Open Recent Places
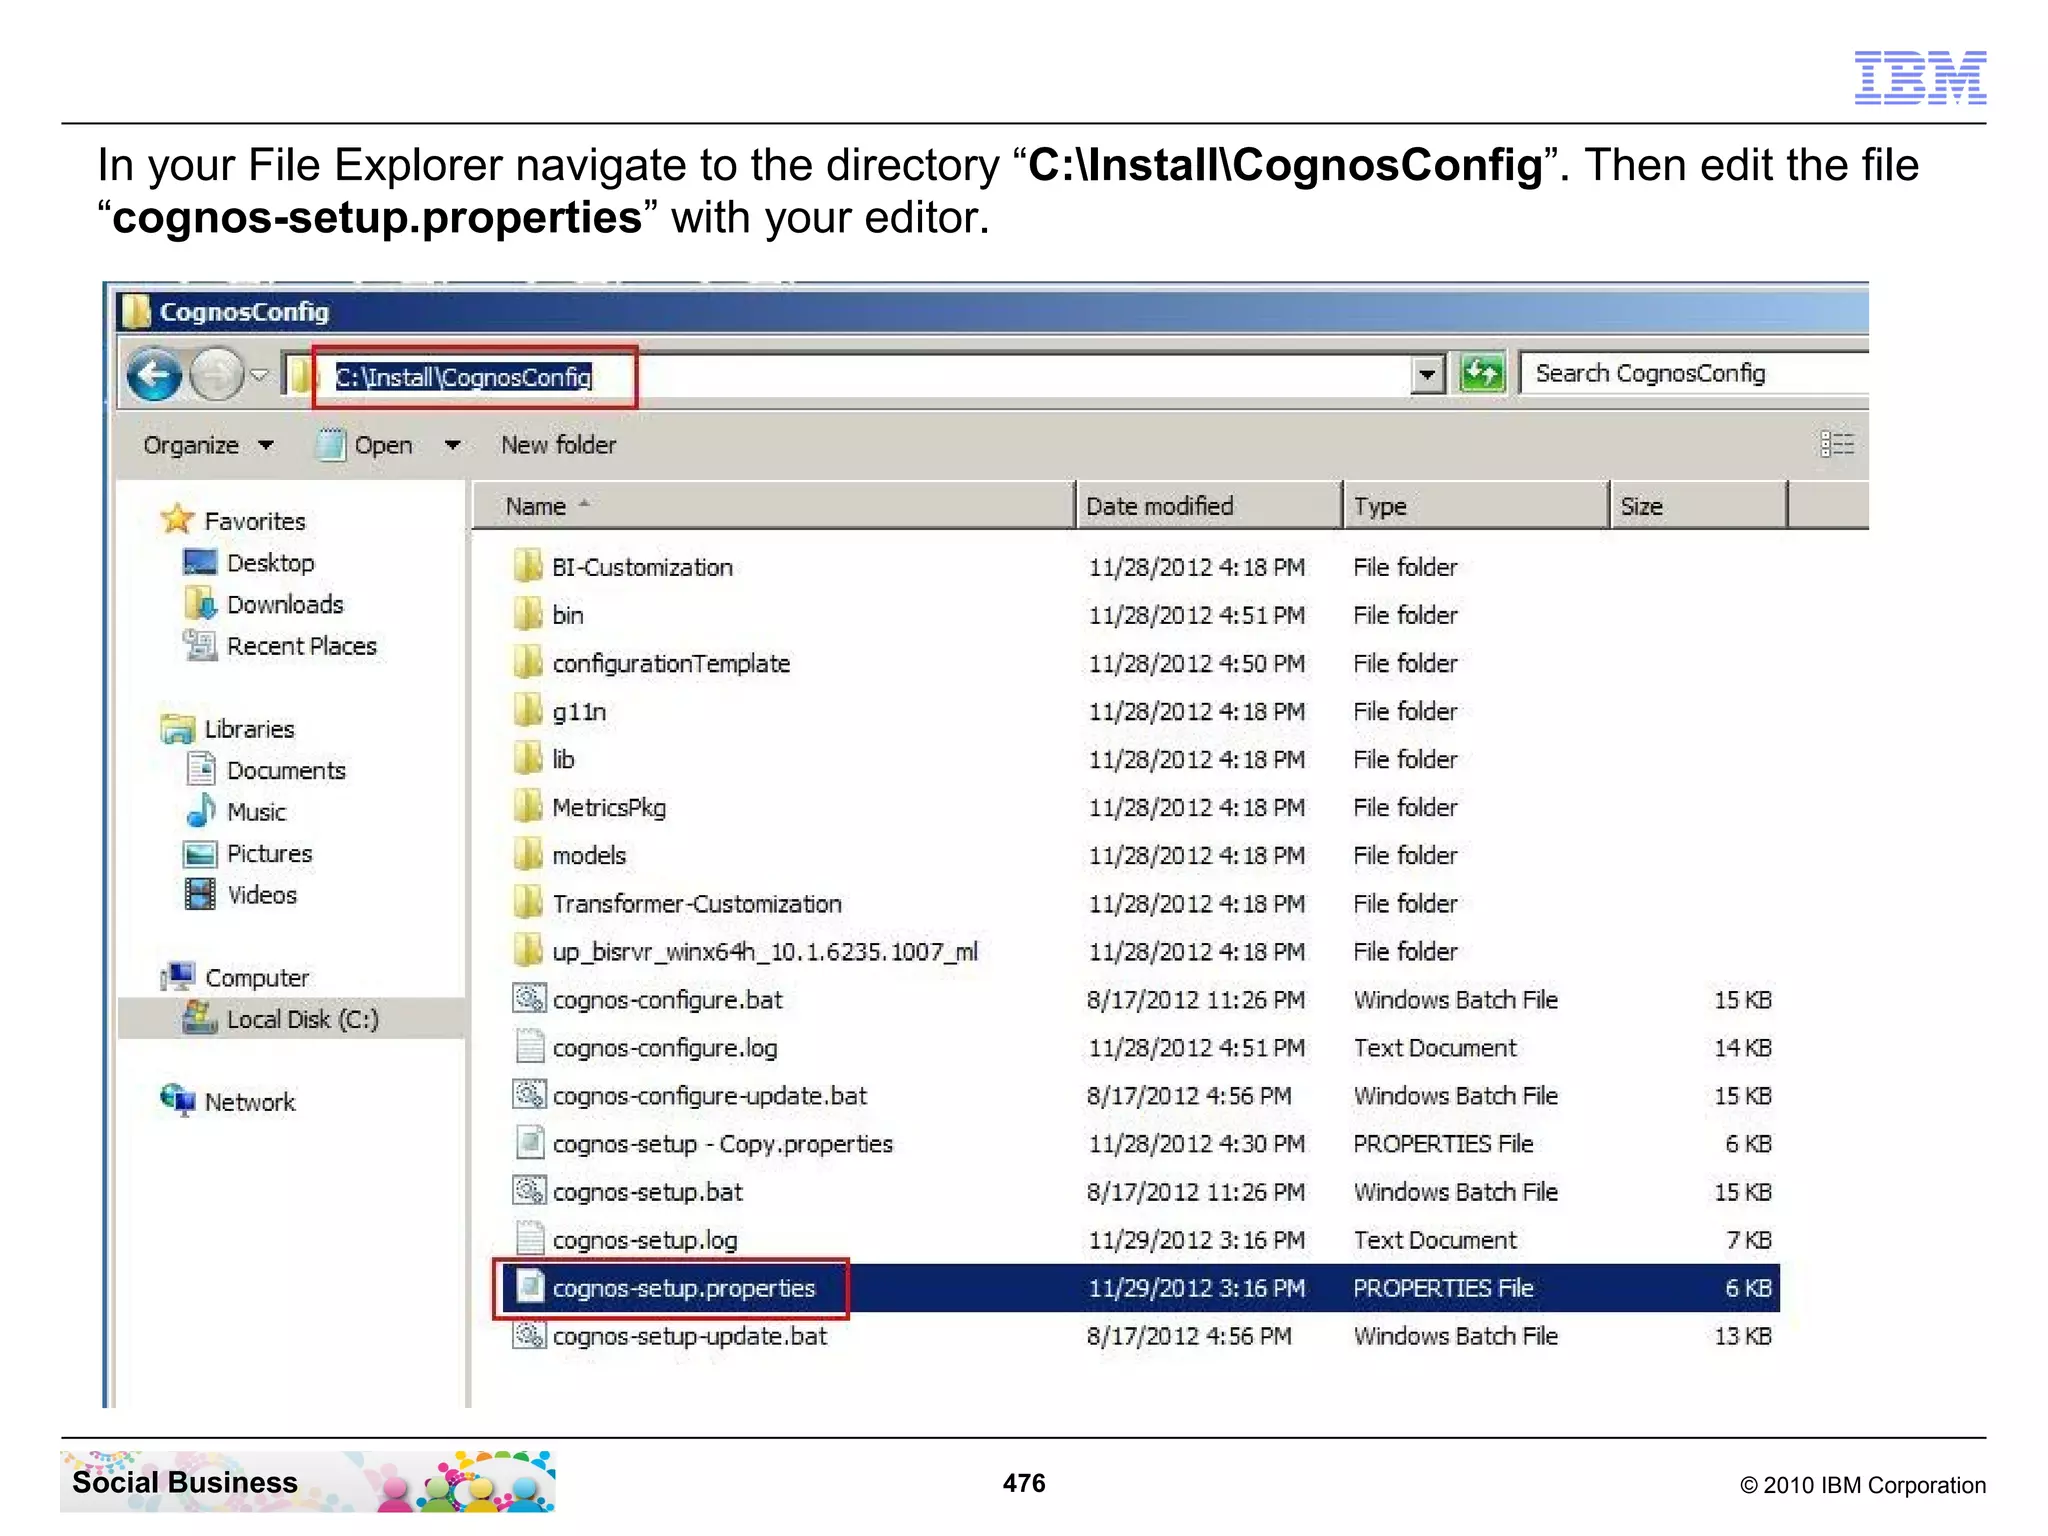Image resolution: width=2048 pixels, height=1536 pixels. (x=301, y=646)
